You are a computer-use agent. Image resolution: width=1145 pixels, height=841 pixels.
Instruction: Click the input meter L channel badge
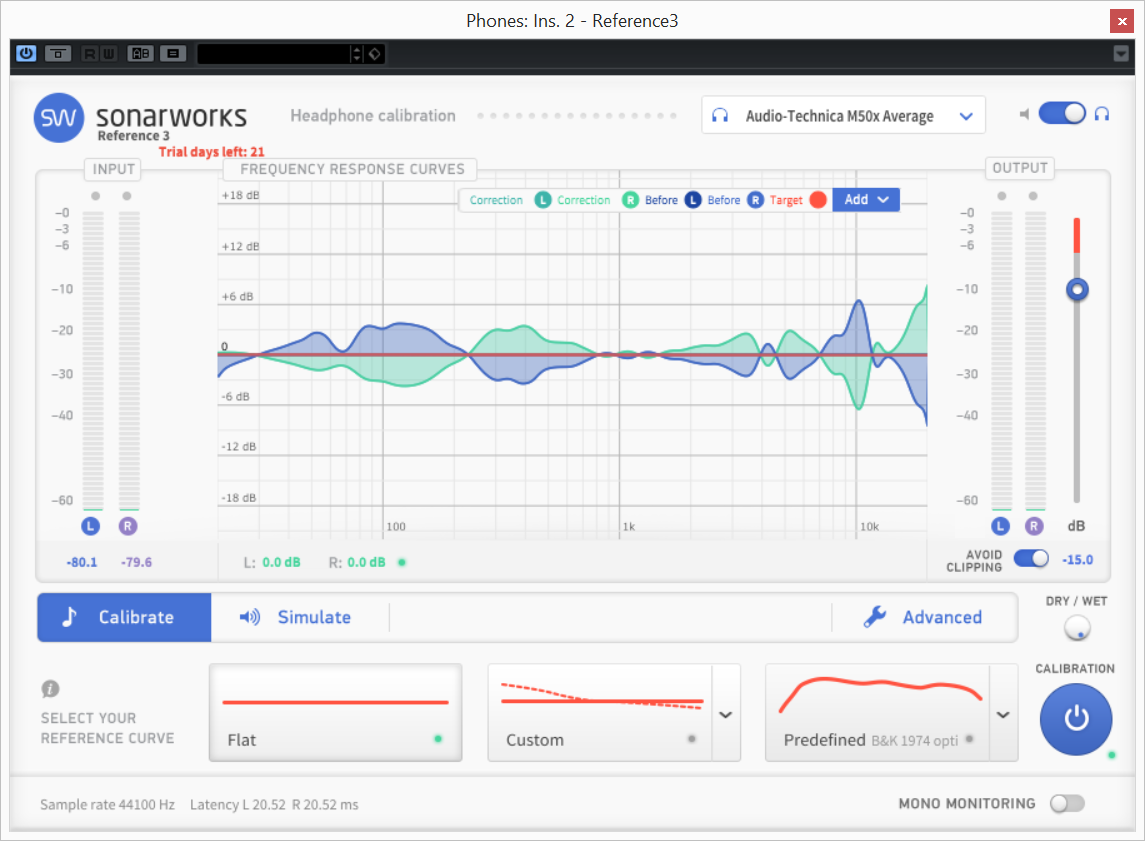click(91, 526)
